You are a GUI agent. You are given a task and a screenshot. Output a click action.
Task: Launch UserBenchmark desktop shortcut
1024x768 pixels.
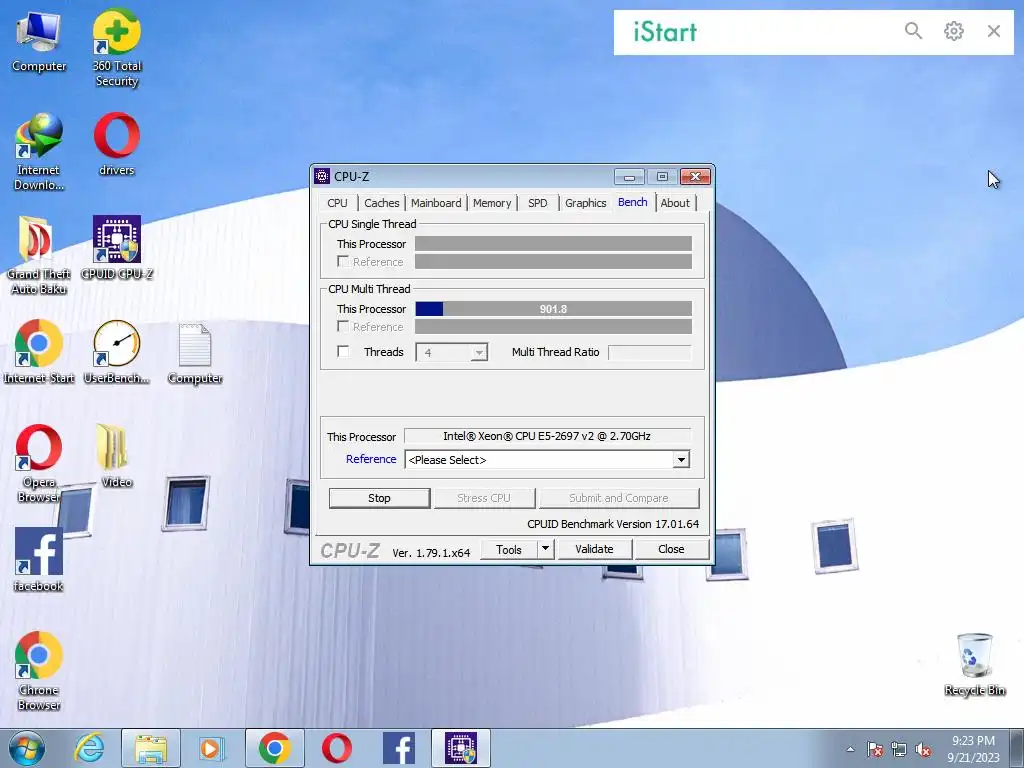(x=117, y=351)
